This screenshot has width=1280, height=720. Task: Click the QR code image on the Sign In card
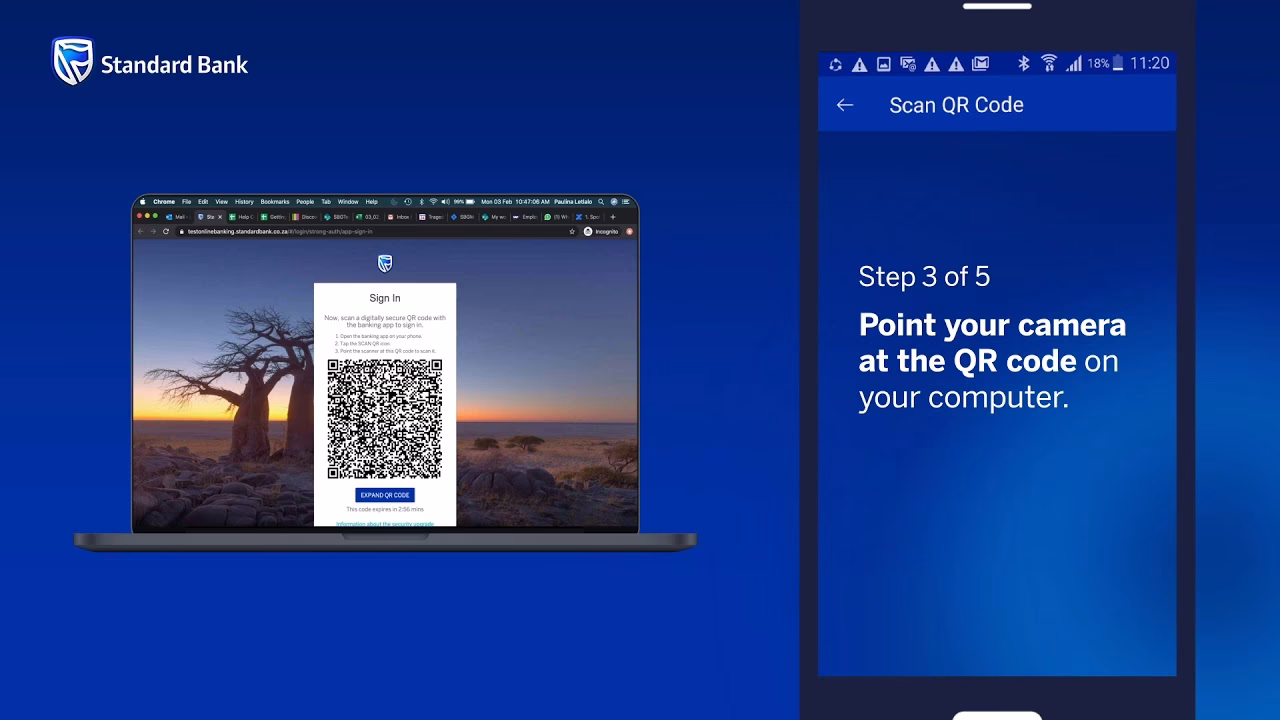point(385,419)
